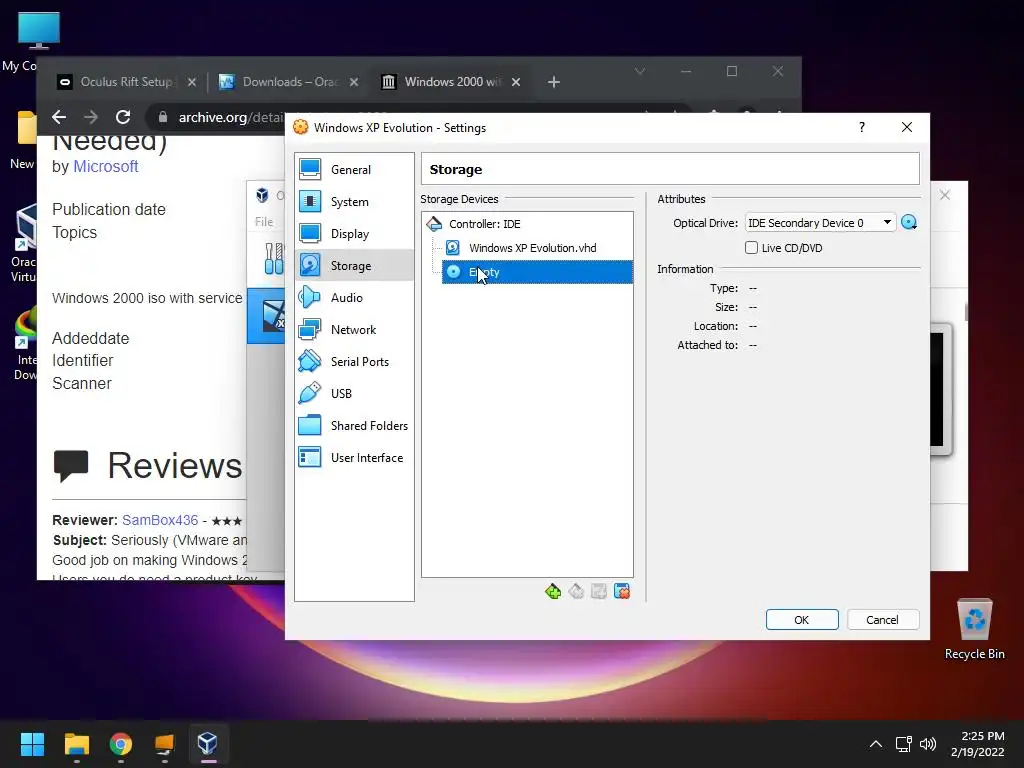1024x768 pixels.
Task: Click the add controller icon below storage list
Action: pyautogui.click(x=552, y=592)
